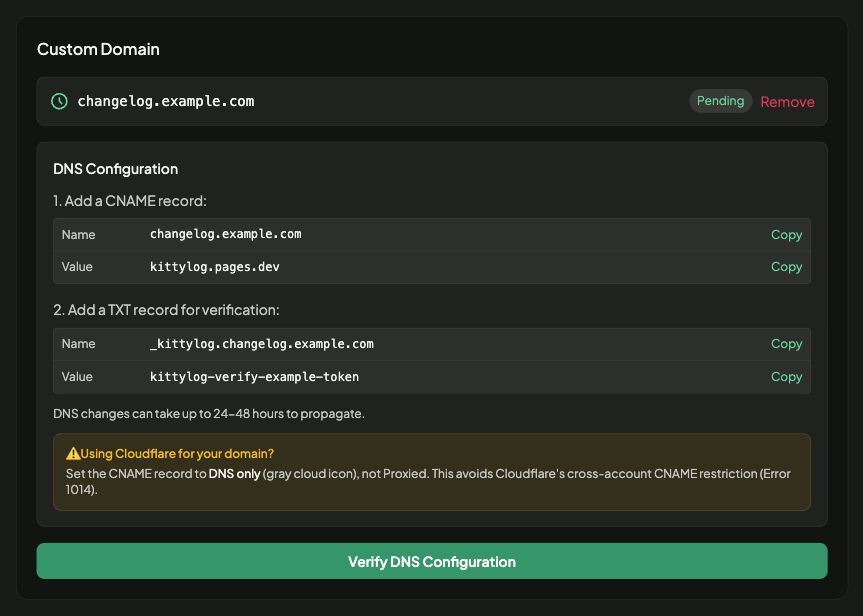Click the Name label in CNAME table
This screenshot has width=863, height=616.
(x=79, y=235)
